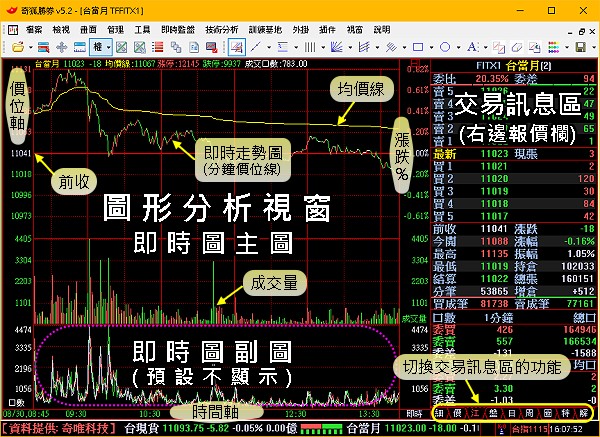Click the 即時 label below the chart
The width and height of the screenshot is (600, 437).
point(414,414)
